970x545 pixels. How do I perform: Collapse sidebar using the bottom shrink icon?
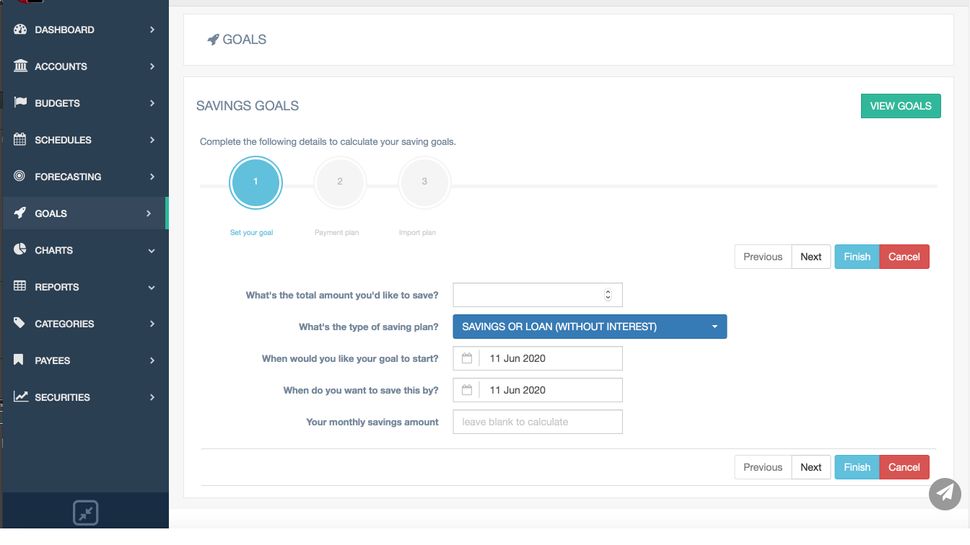tap(86, 513)
